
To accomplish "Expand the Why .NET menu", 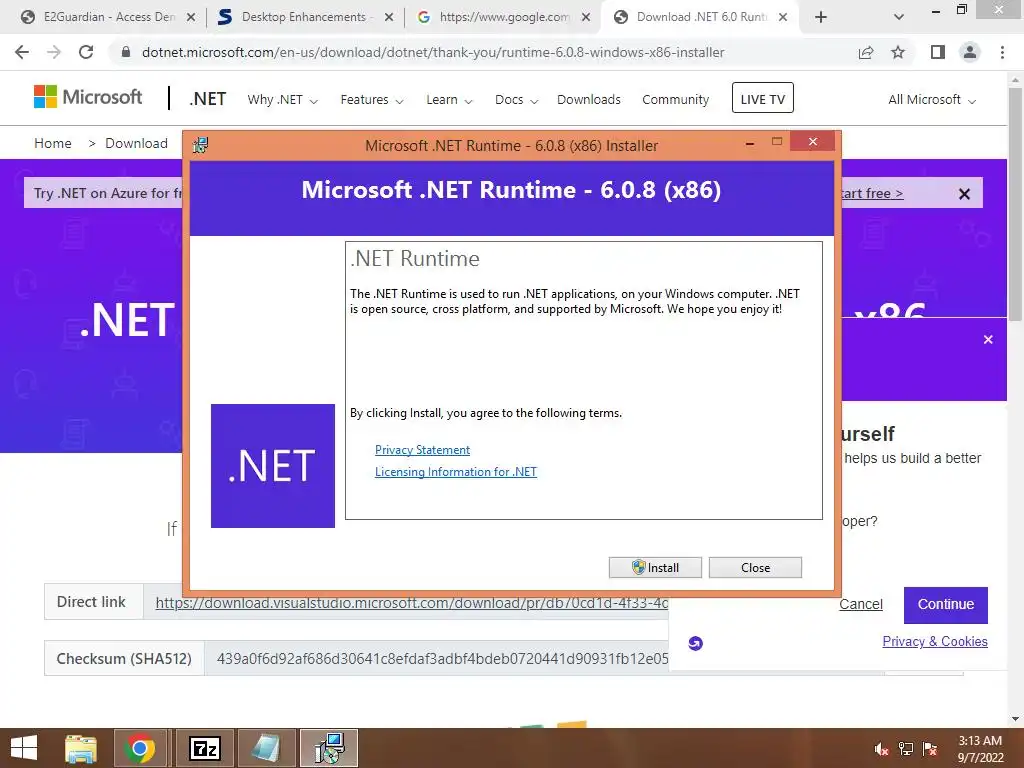I will [282, 100].
